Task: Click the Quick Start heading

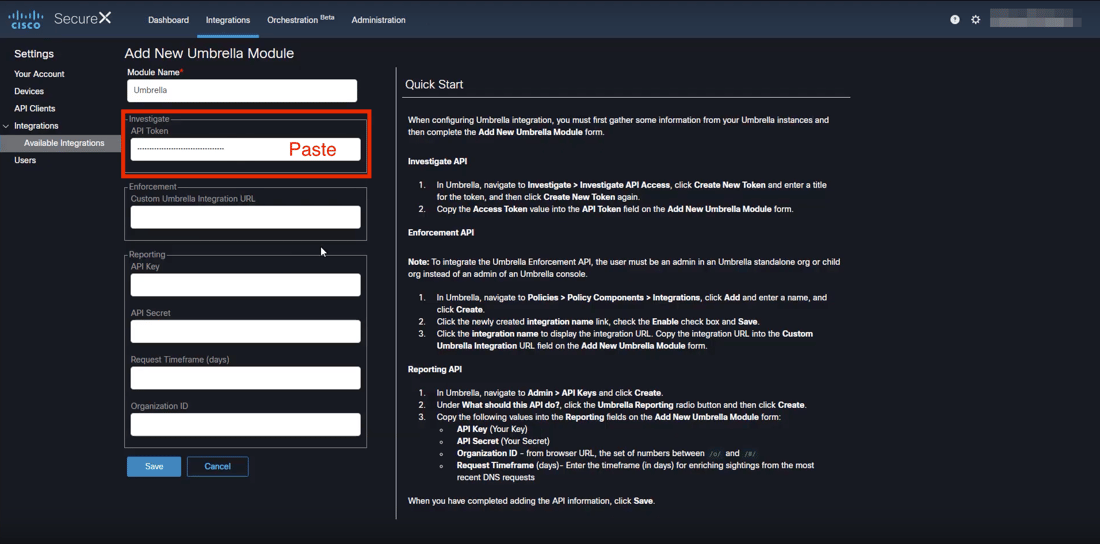Action: (x=434, y=85)
